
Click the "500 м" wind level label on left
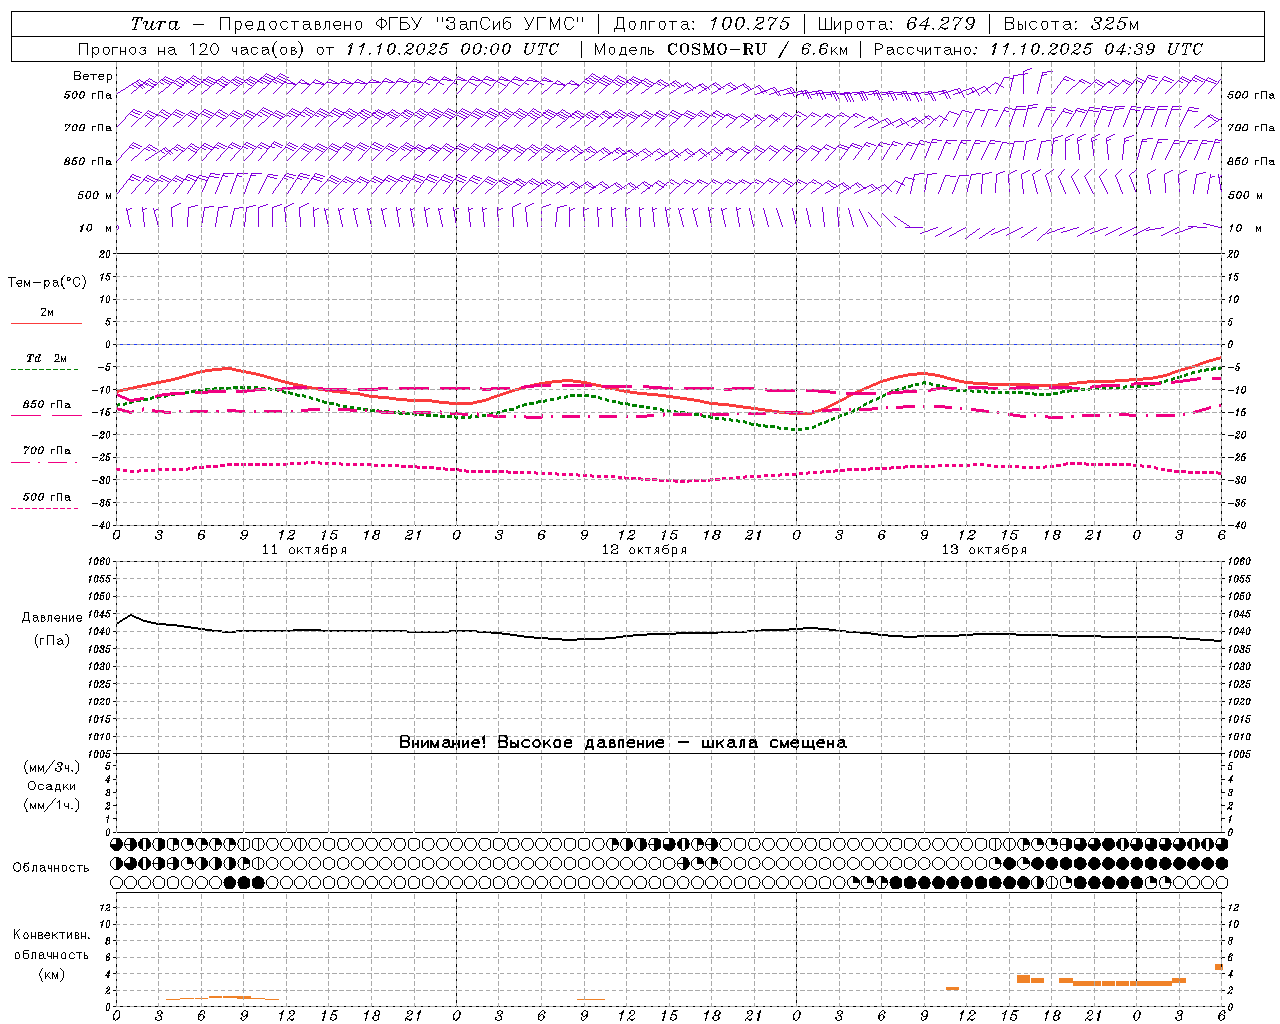click(x=95, y=195)
